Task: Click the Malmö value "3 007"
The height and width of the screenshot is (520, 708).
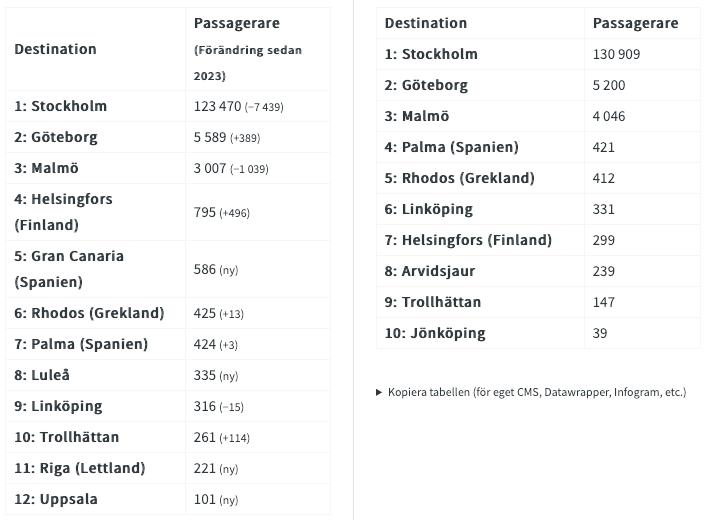Action: pos(210,168)
